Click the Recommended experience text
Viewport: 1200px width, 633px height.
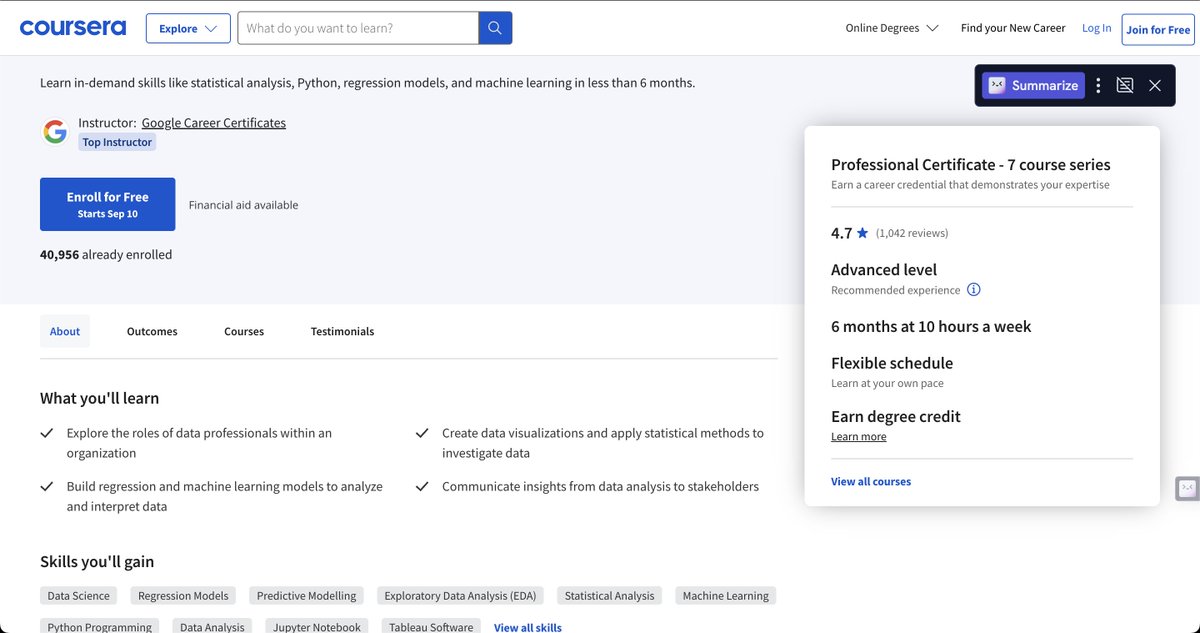pos(895,290)
